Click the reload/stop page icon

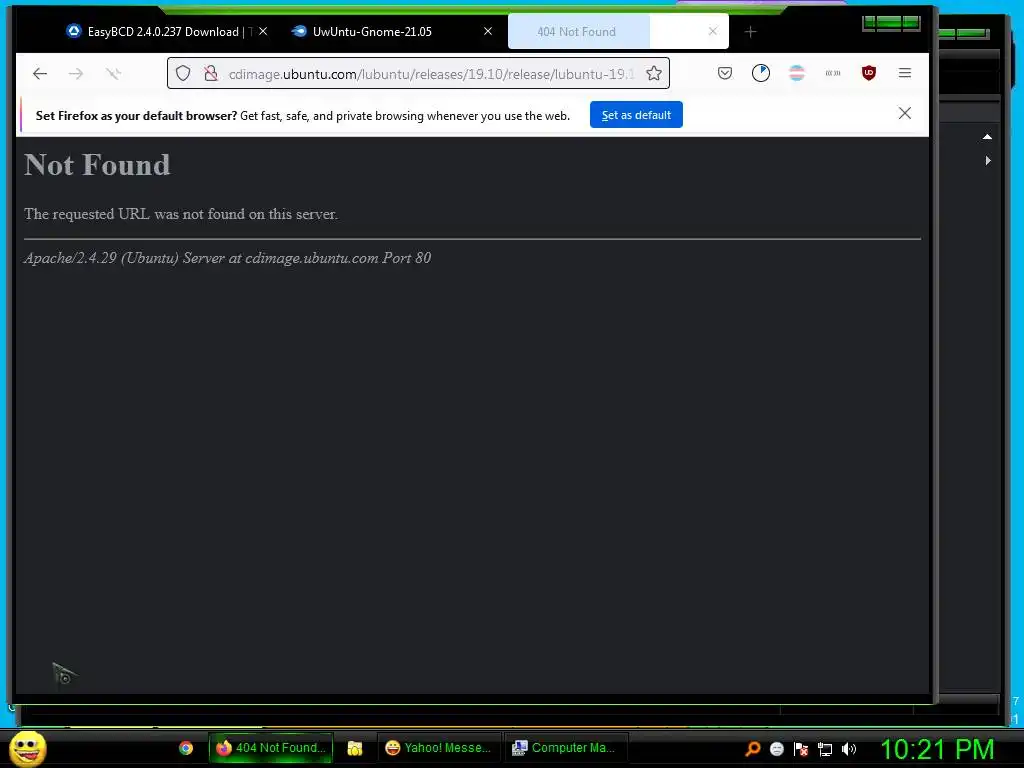coord(113,74)
